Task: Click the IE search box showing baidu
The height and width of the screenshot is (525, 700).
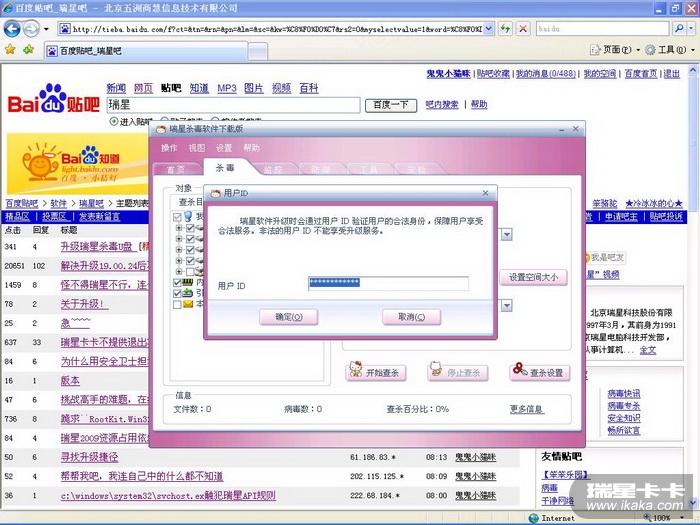Action: [x=603, y=29]
